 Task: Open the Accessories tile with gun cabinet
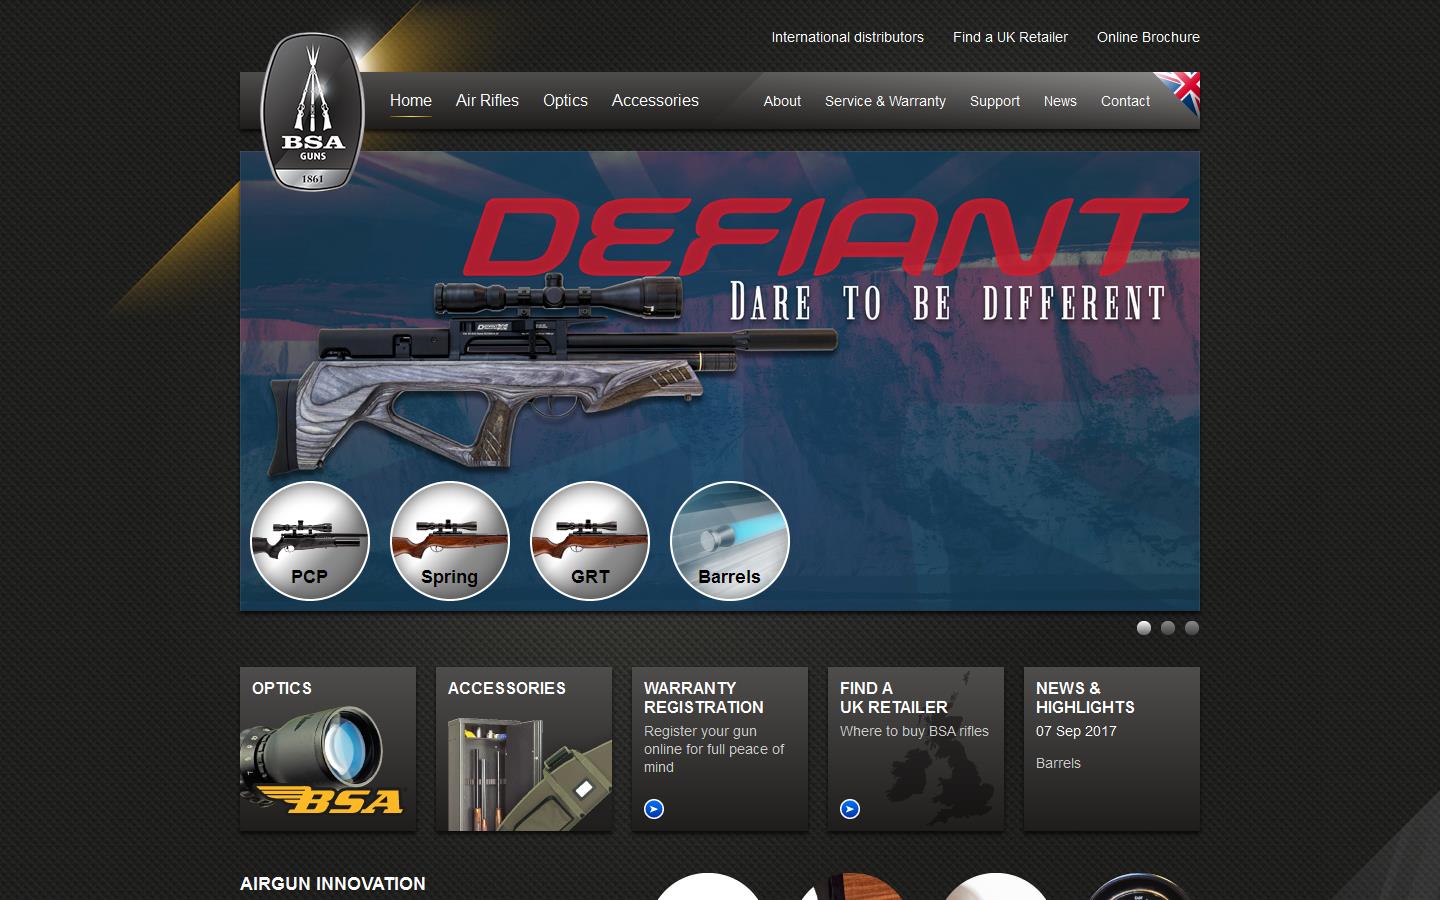pyautogui.click(x=524, y=749)
